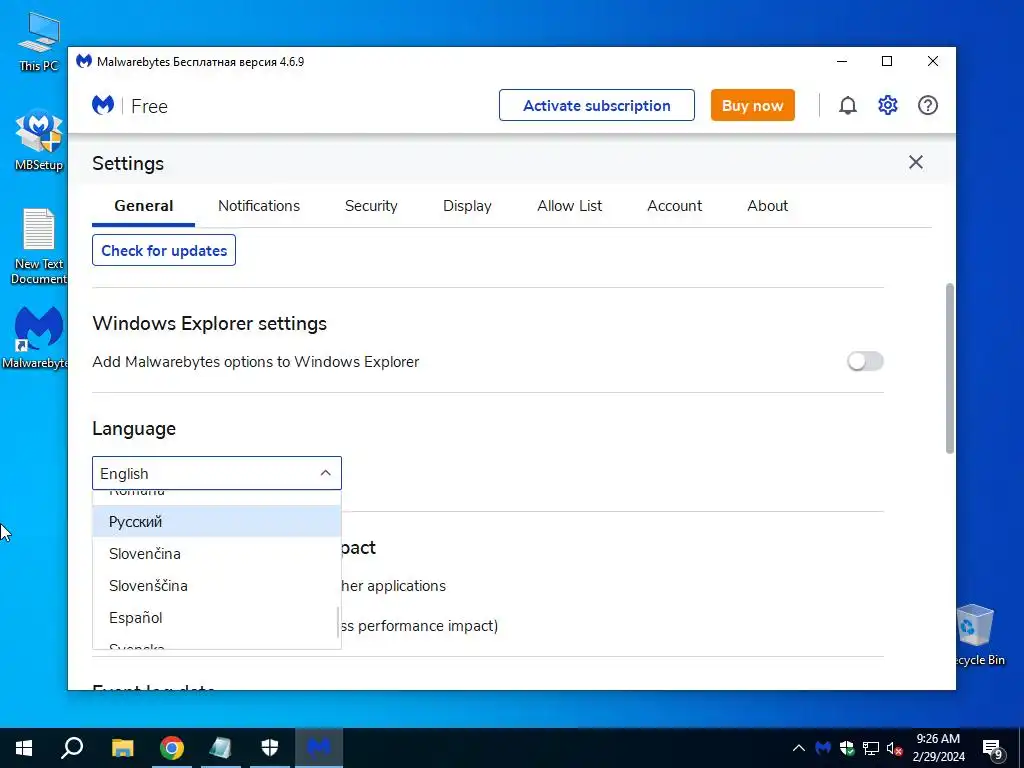Click the Language section heading

134,428
